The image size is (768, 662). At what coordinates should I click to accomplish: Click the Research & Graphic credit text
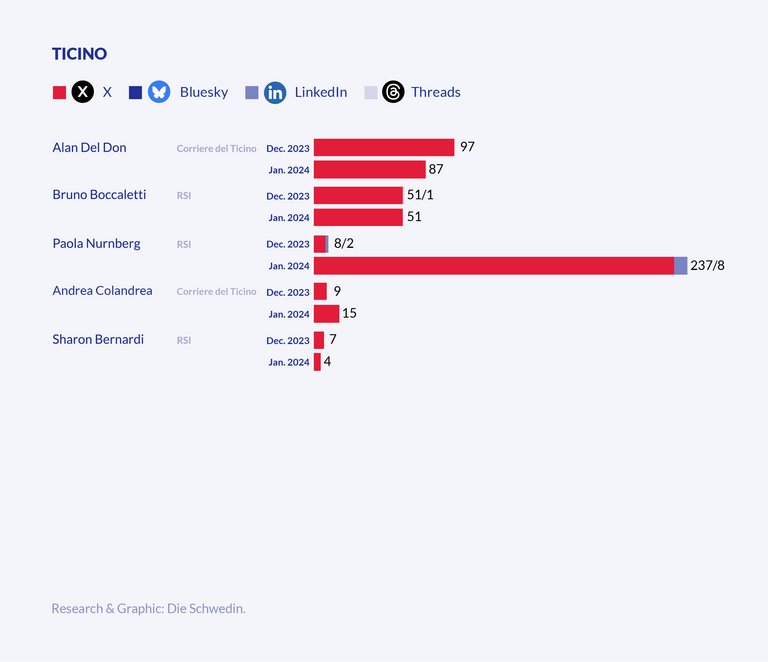click(x=148, y=608)
